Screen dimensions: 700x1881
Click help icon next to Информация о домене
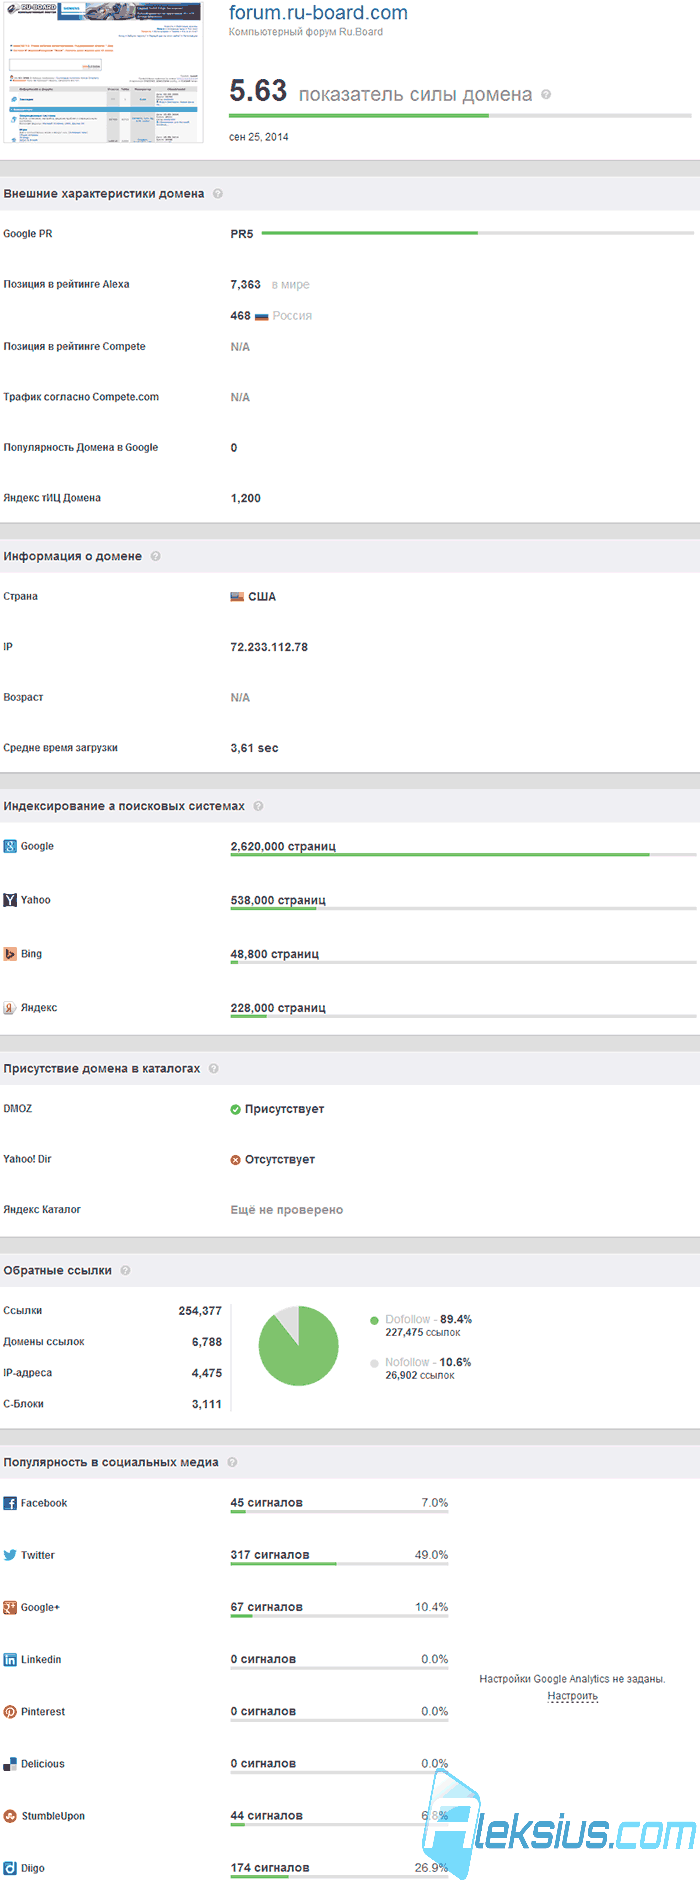(x=155, y=556)
